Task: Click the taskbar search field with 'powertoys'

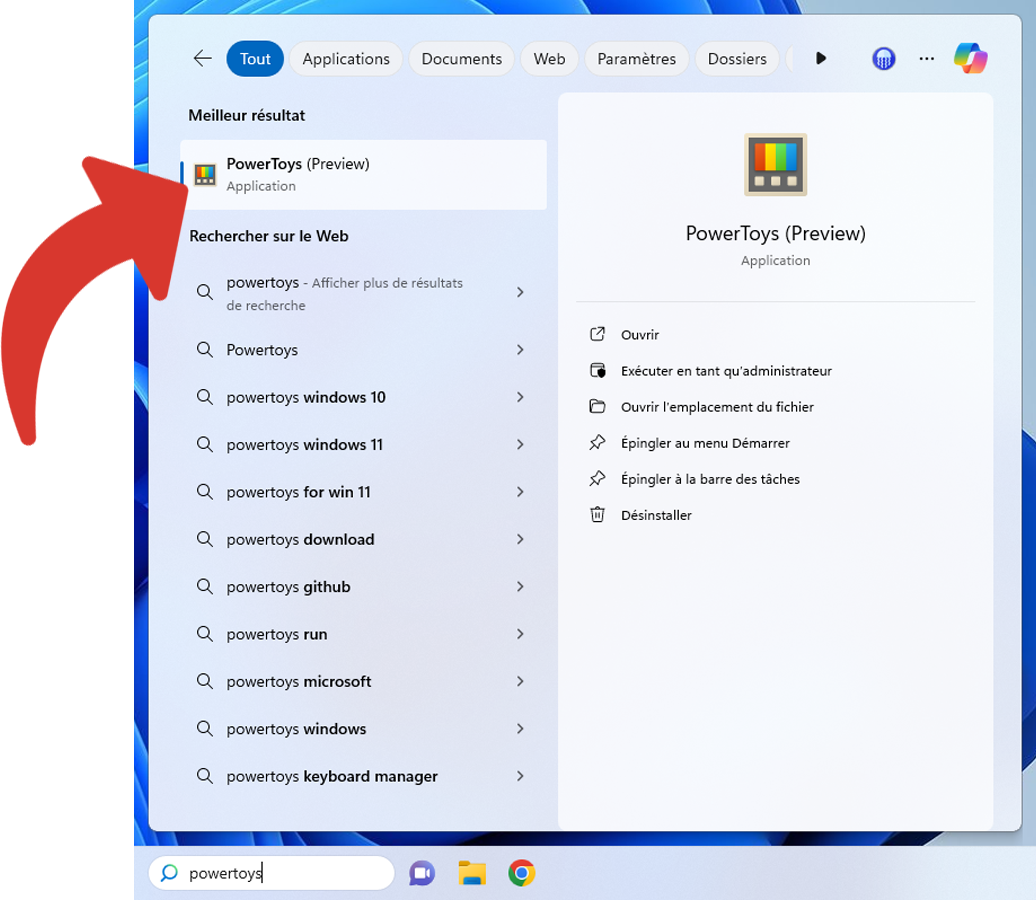Action: pyautogui.click(x=272, y=874)
